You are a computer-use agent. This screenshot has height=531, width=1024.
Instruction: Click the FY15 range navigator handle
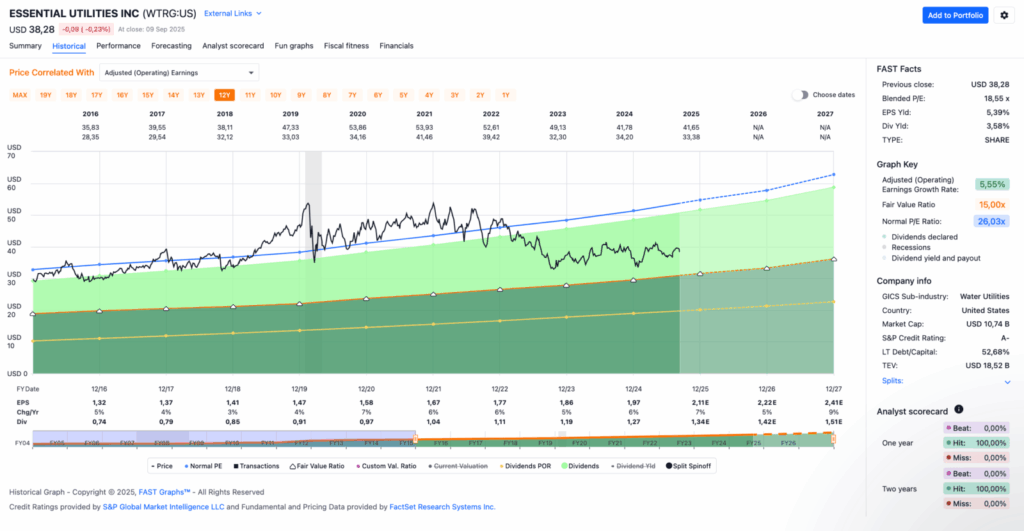coord(415,440)
